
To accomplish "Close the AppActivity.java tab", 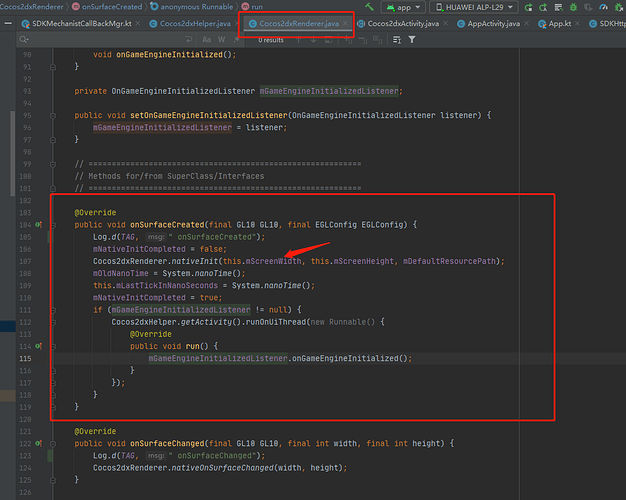I will pyautogui.click(x=527, y=24).
